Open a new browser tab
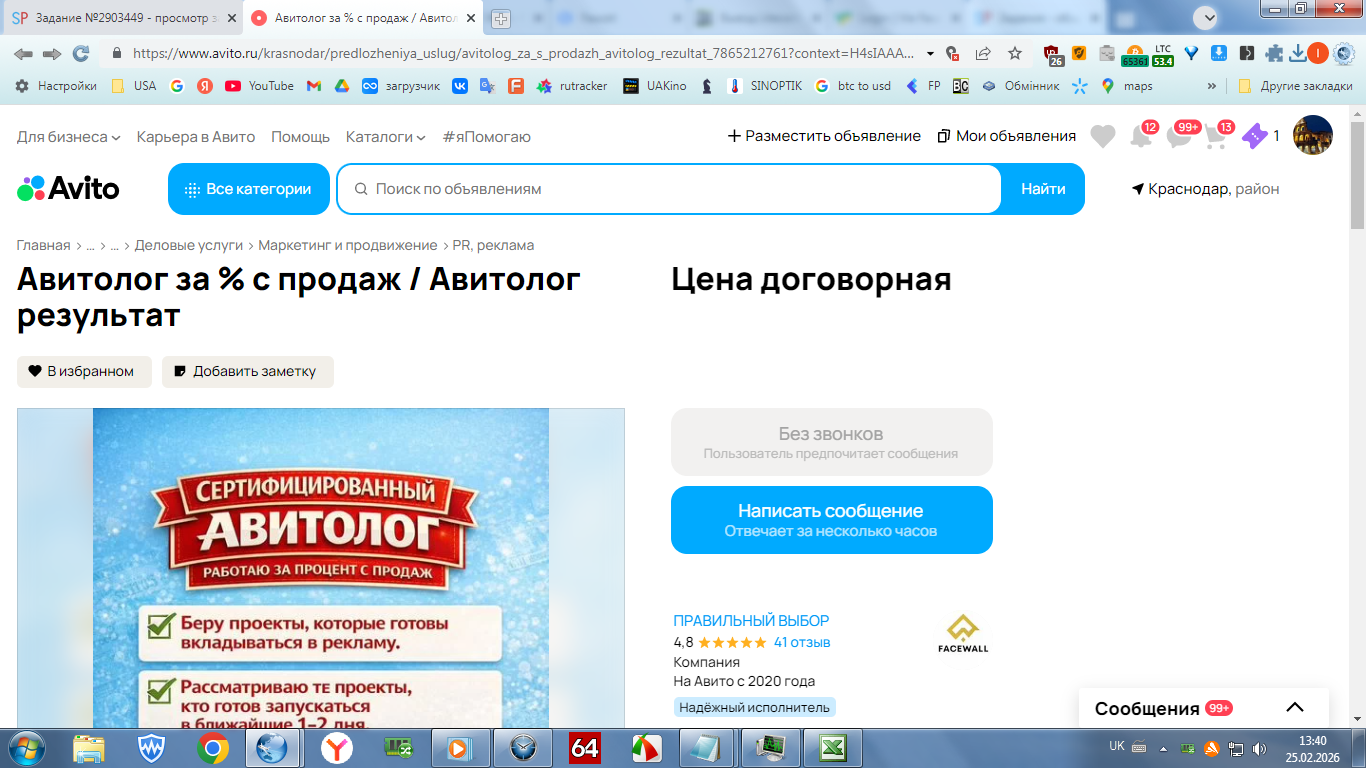 (x=501, y=19)
